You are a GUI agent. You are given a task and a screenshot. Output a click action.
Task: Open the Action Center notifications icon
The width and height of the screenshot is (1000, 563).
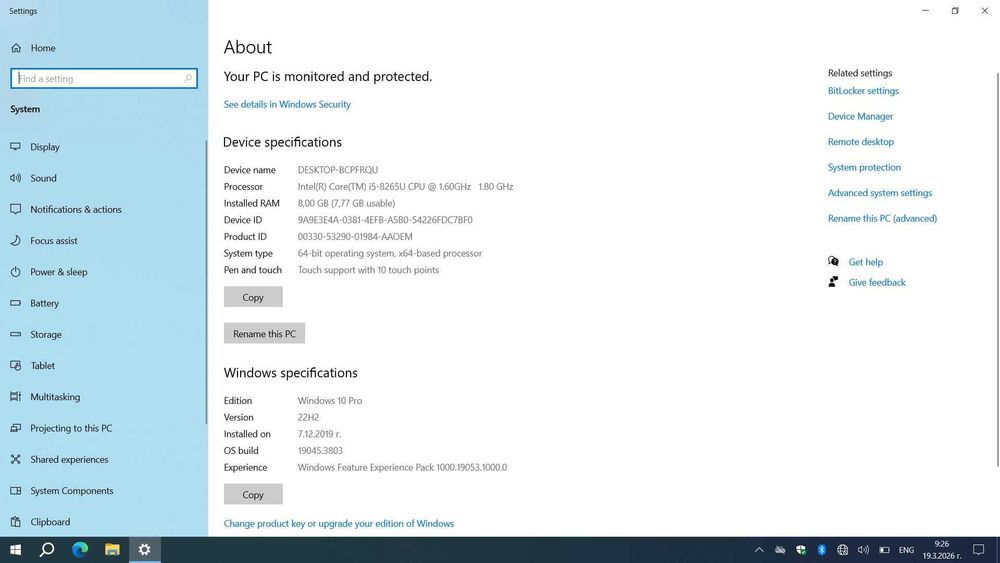(978, 550)
